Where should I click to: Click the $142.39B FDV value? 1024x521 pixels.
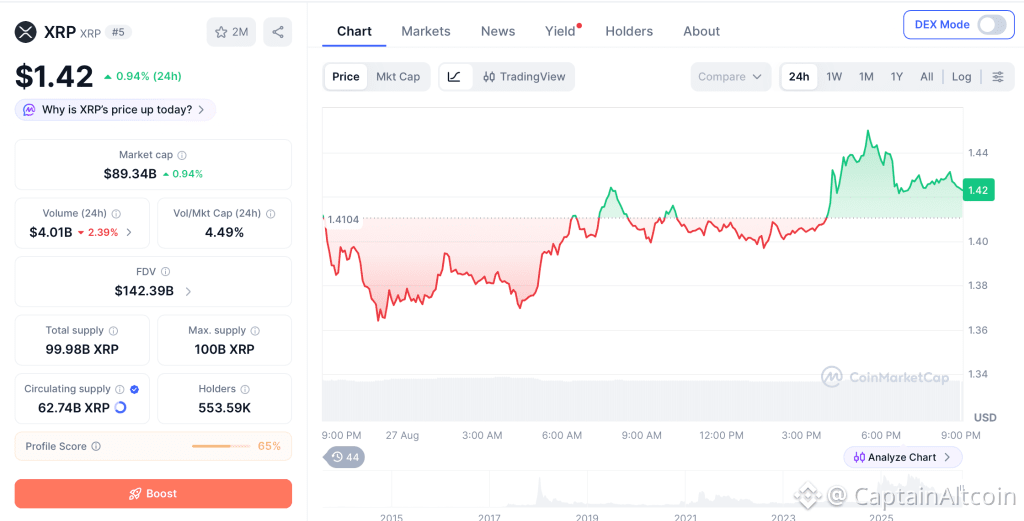pos(144,291)
